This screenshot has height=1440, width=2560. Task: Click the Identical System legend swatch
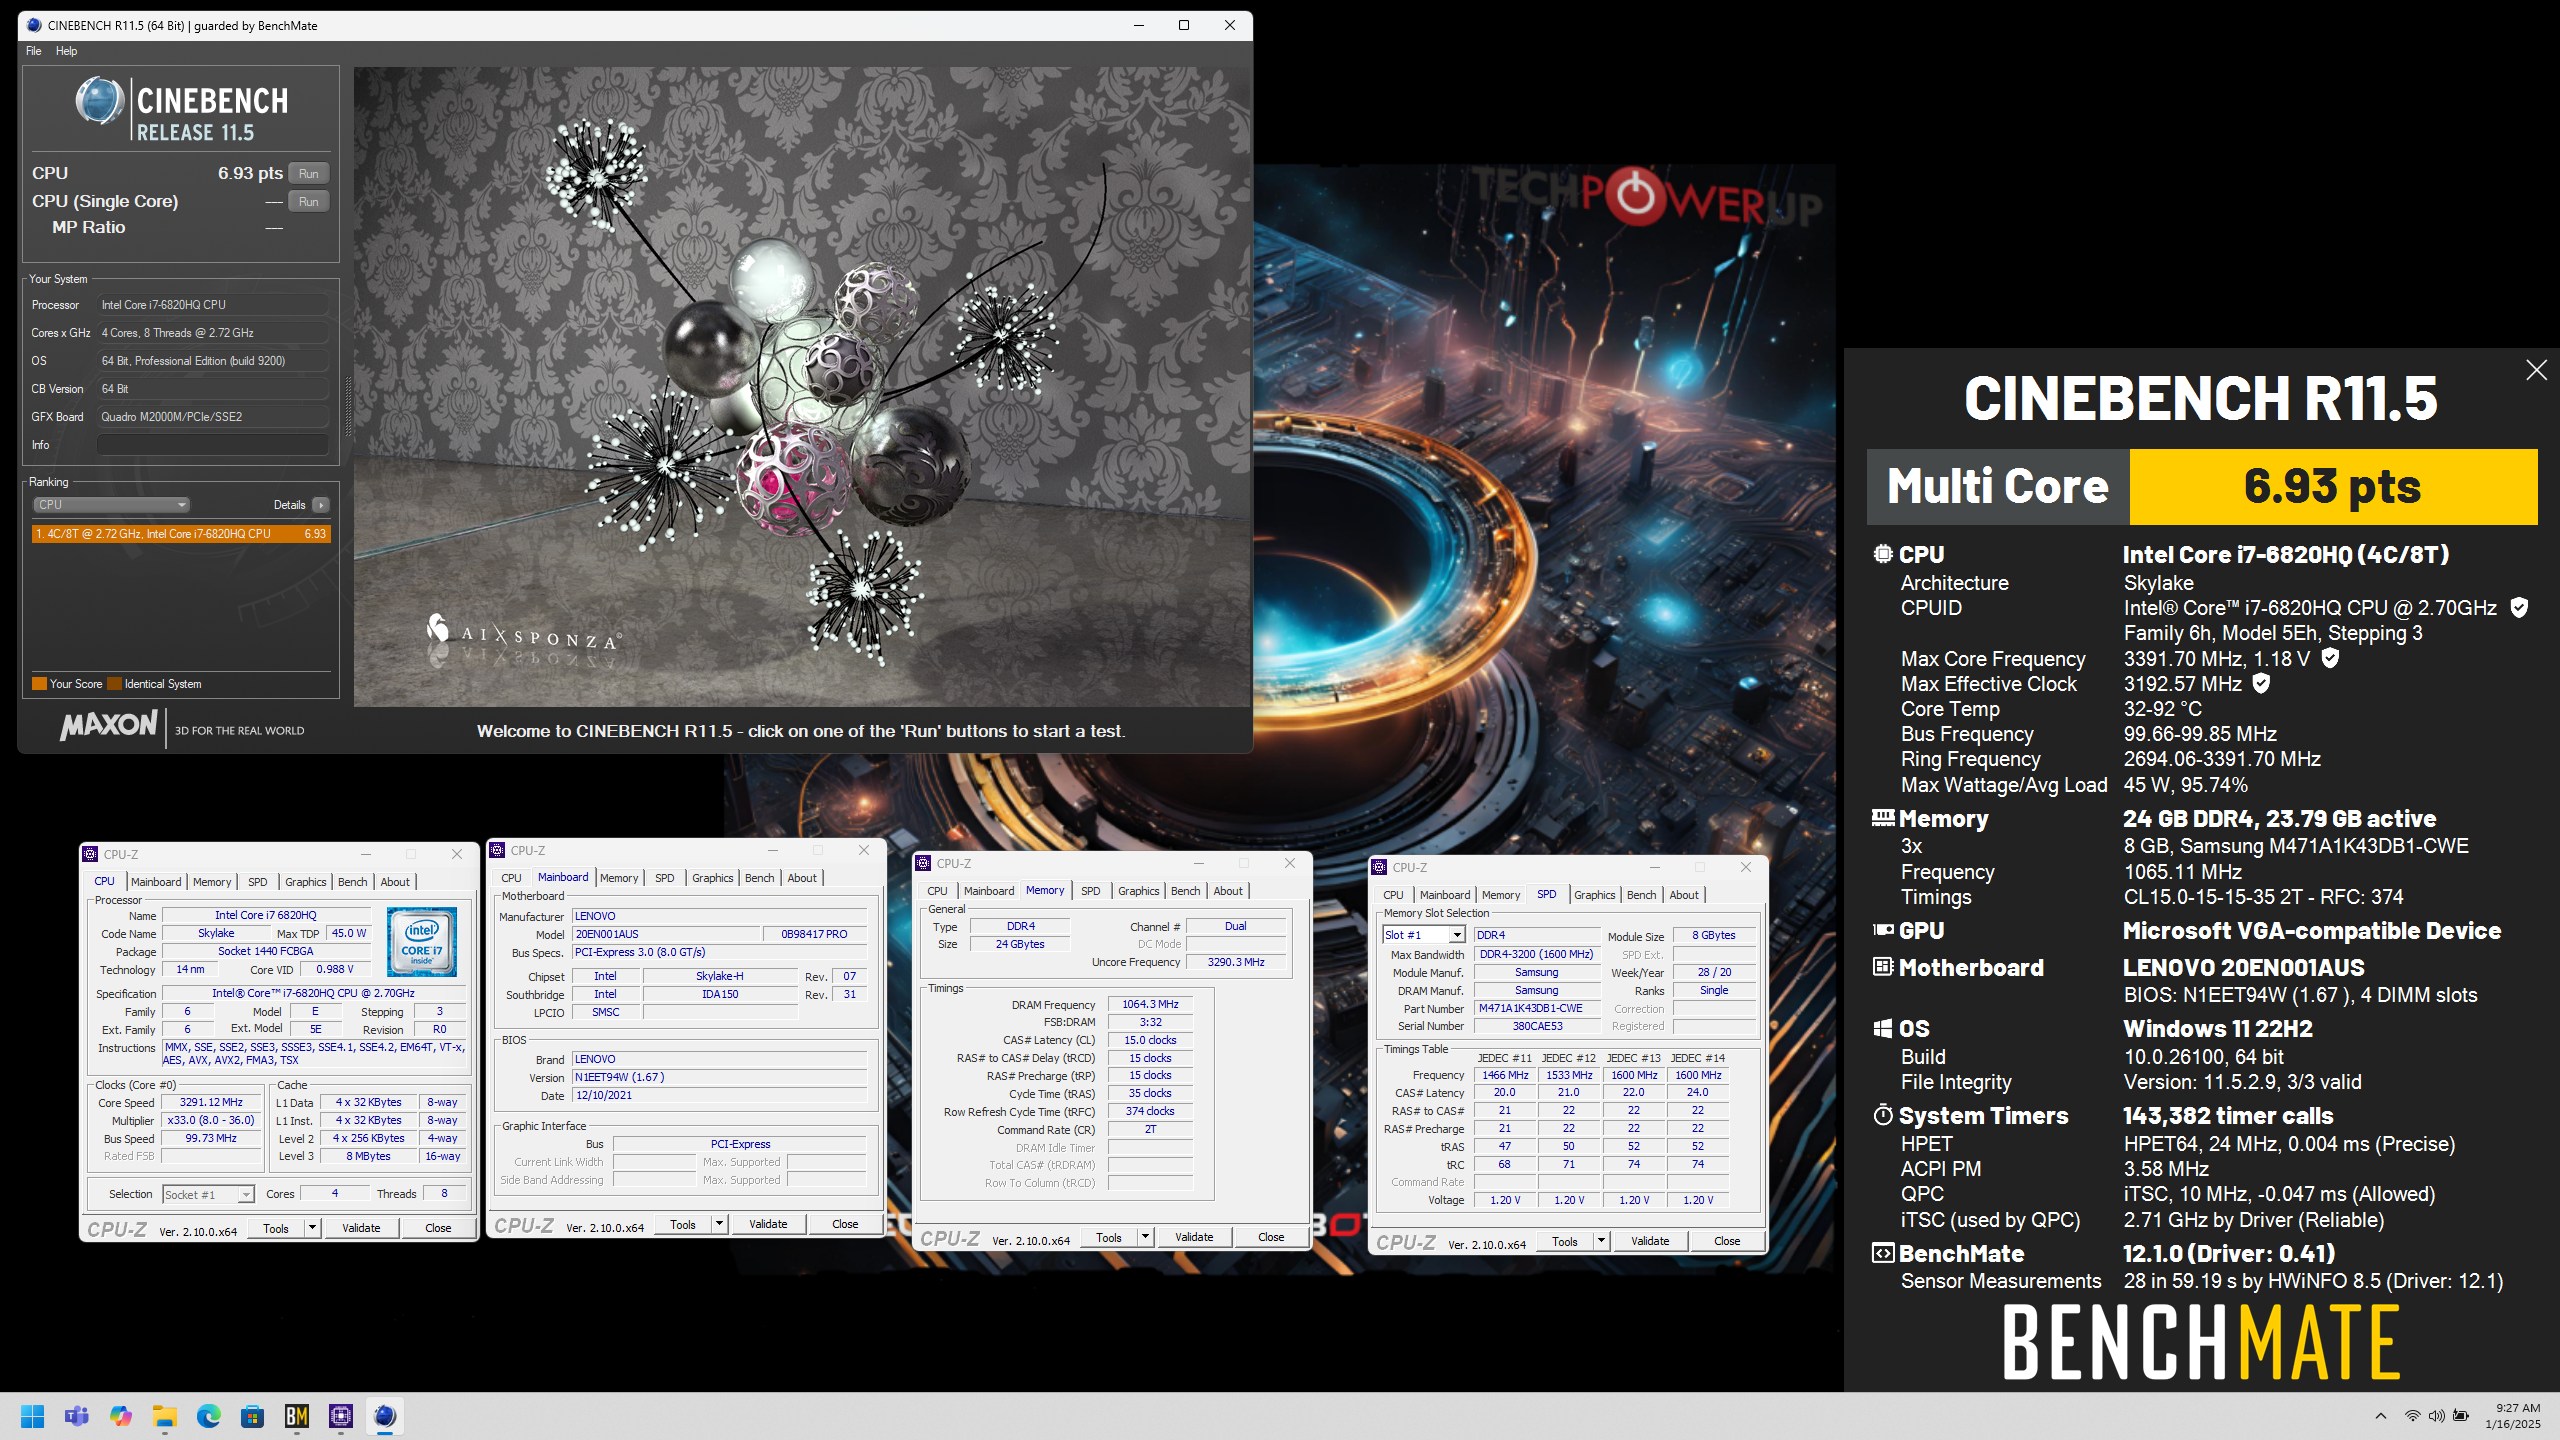(x=114, y=684)
